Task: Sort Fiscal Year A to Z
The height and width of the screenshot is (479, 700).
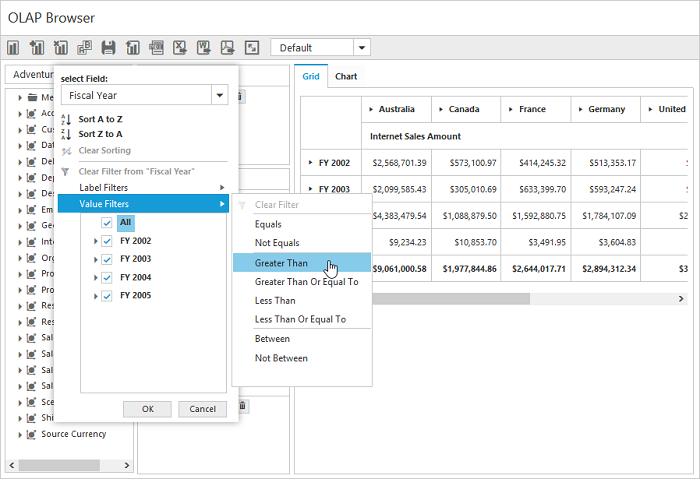Action: [100, 119]
